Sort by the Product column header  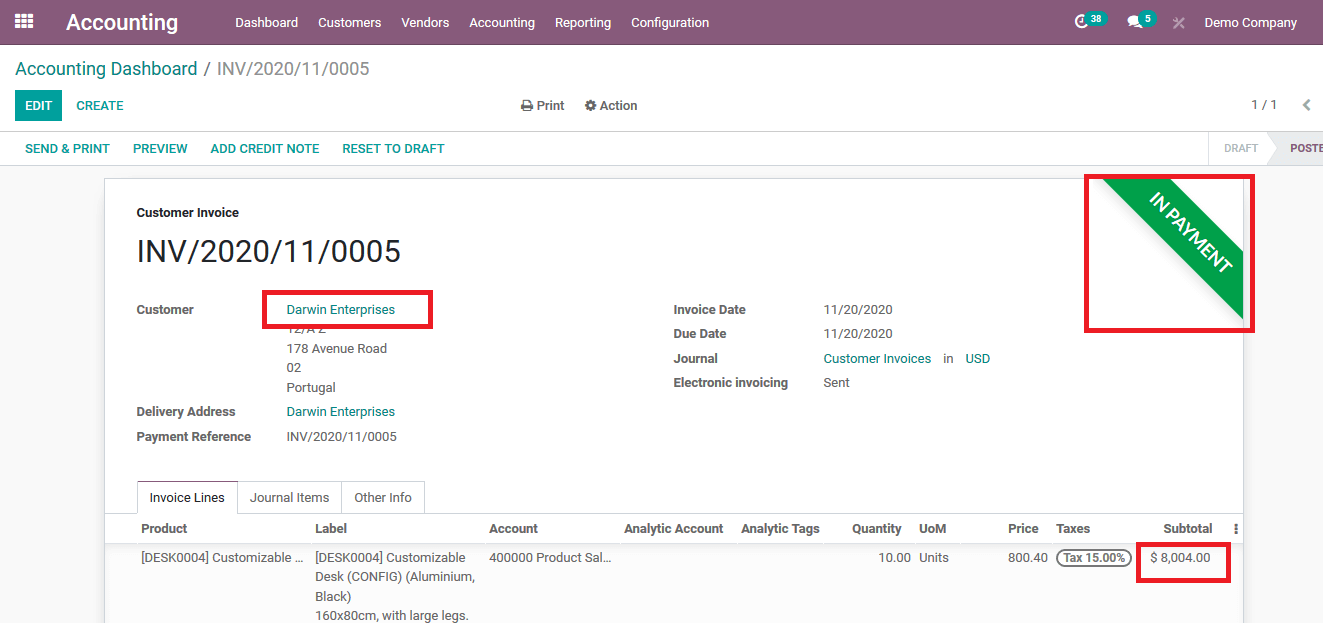pos(164,529)
